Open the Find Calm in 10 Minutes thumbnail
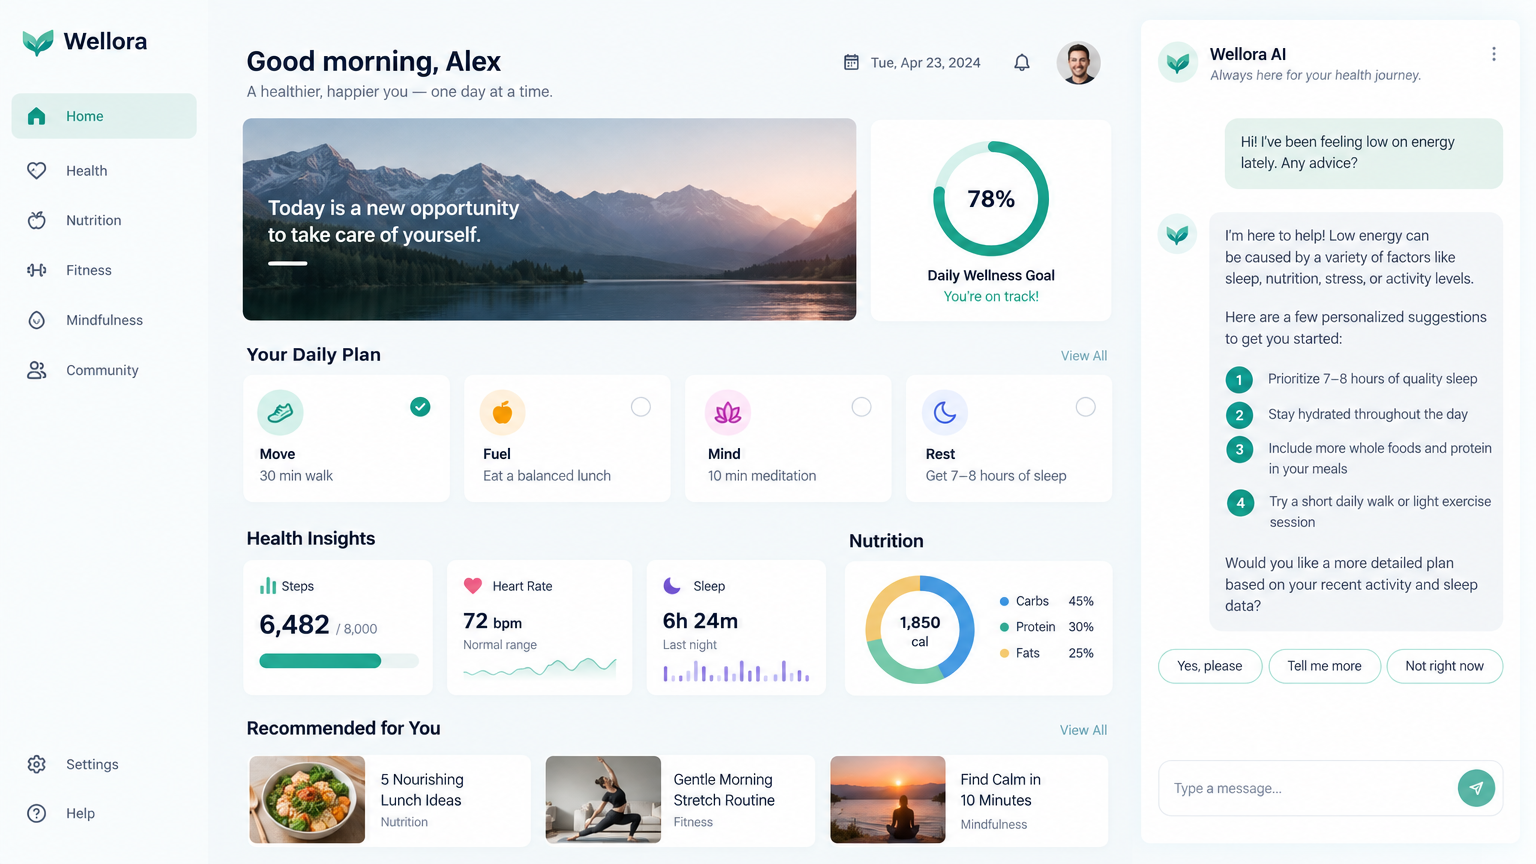The height and width of the screenshot is (864, 1536). (x=888, y=799)
